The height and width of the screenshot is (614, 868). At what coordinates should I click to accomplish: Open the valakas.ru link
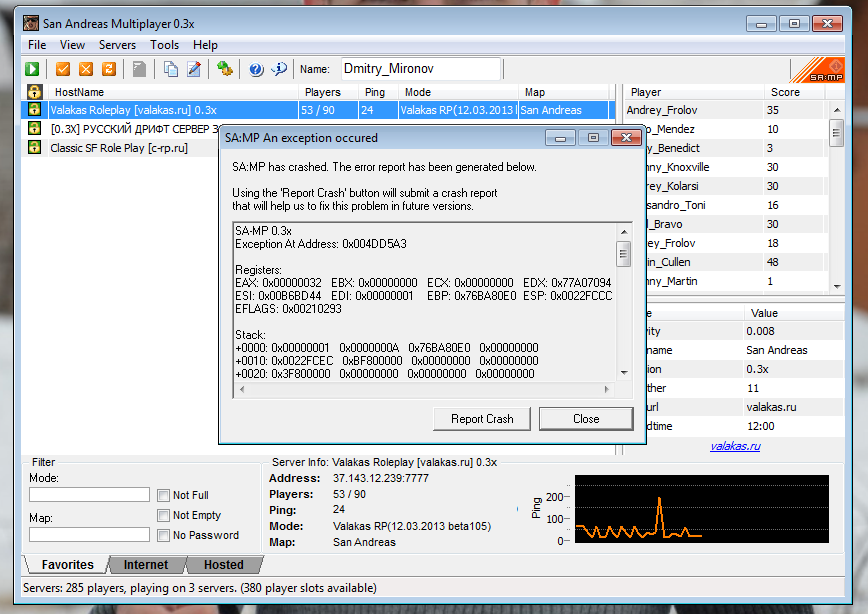pos(735,446)
